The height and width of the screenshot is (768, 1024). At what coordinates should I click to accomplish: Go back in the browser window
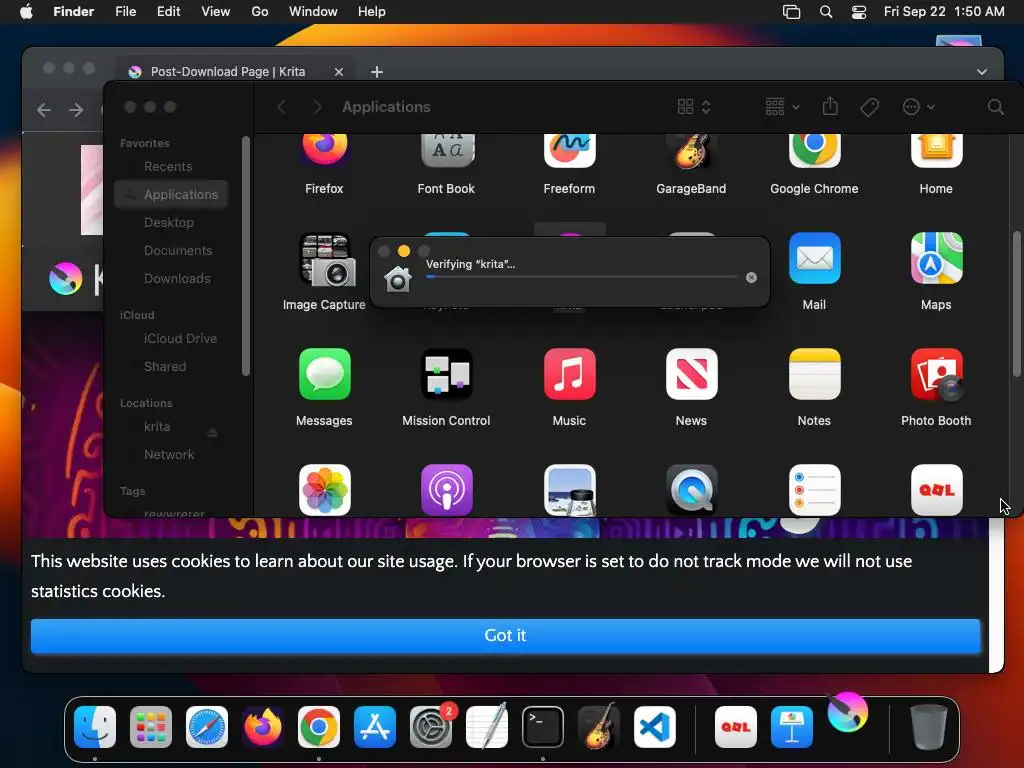(x=44, y=110)
